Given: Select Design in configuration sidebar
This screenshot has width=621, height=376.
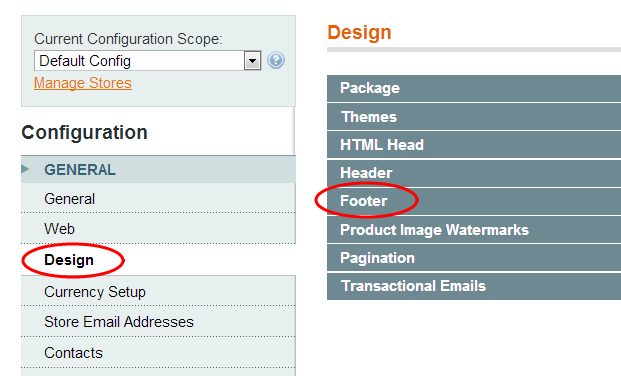Looking at the screenshot, I should point(158,260).
